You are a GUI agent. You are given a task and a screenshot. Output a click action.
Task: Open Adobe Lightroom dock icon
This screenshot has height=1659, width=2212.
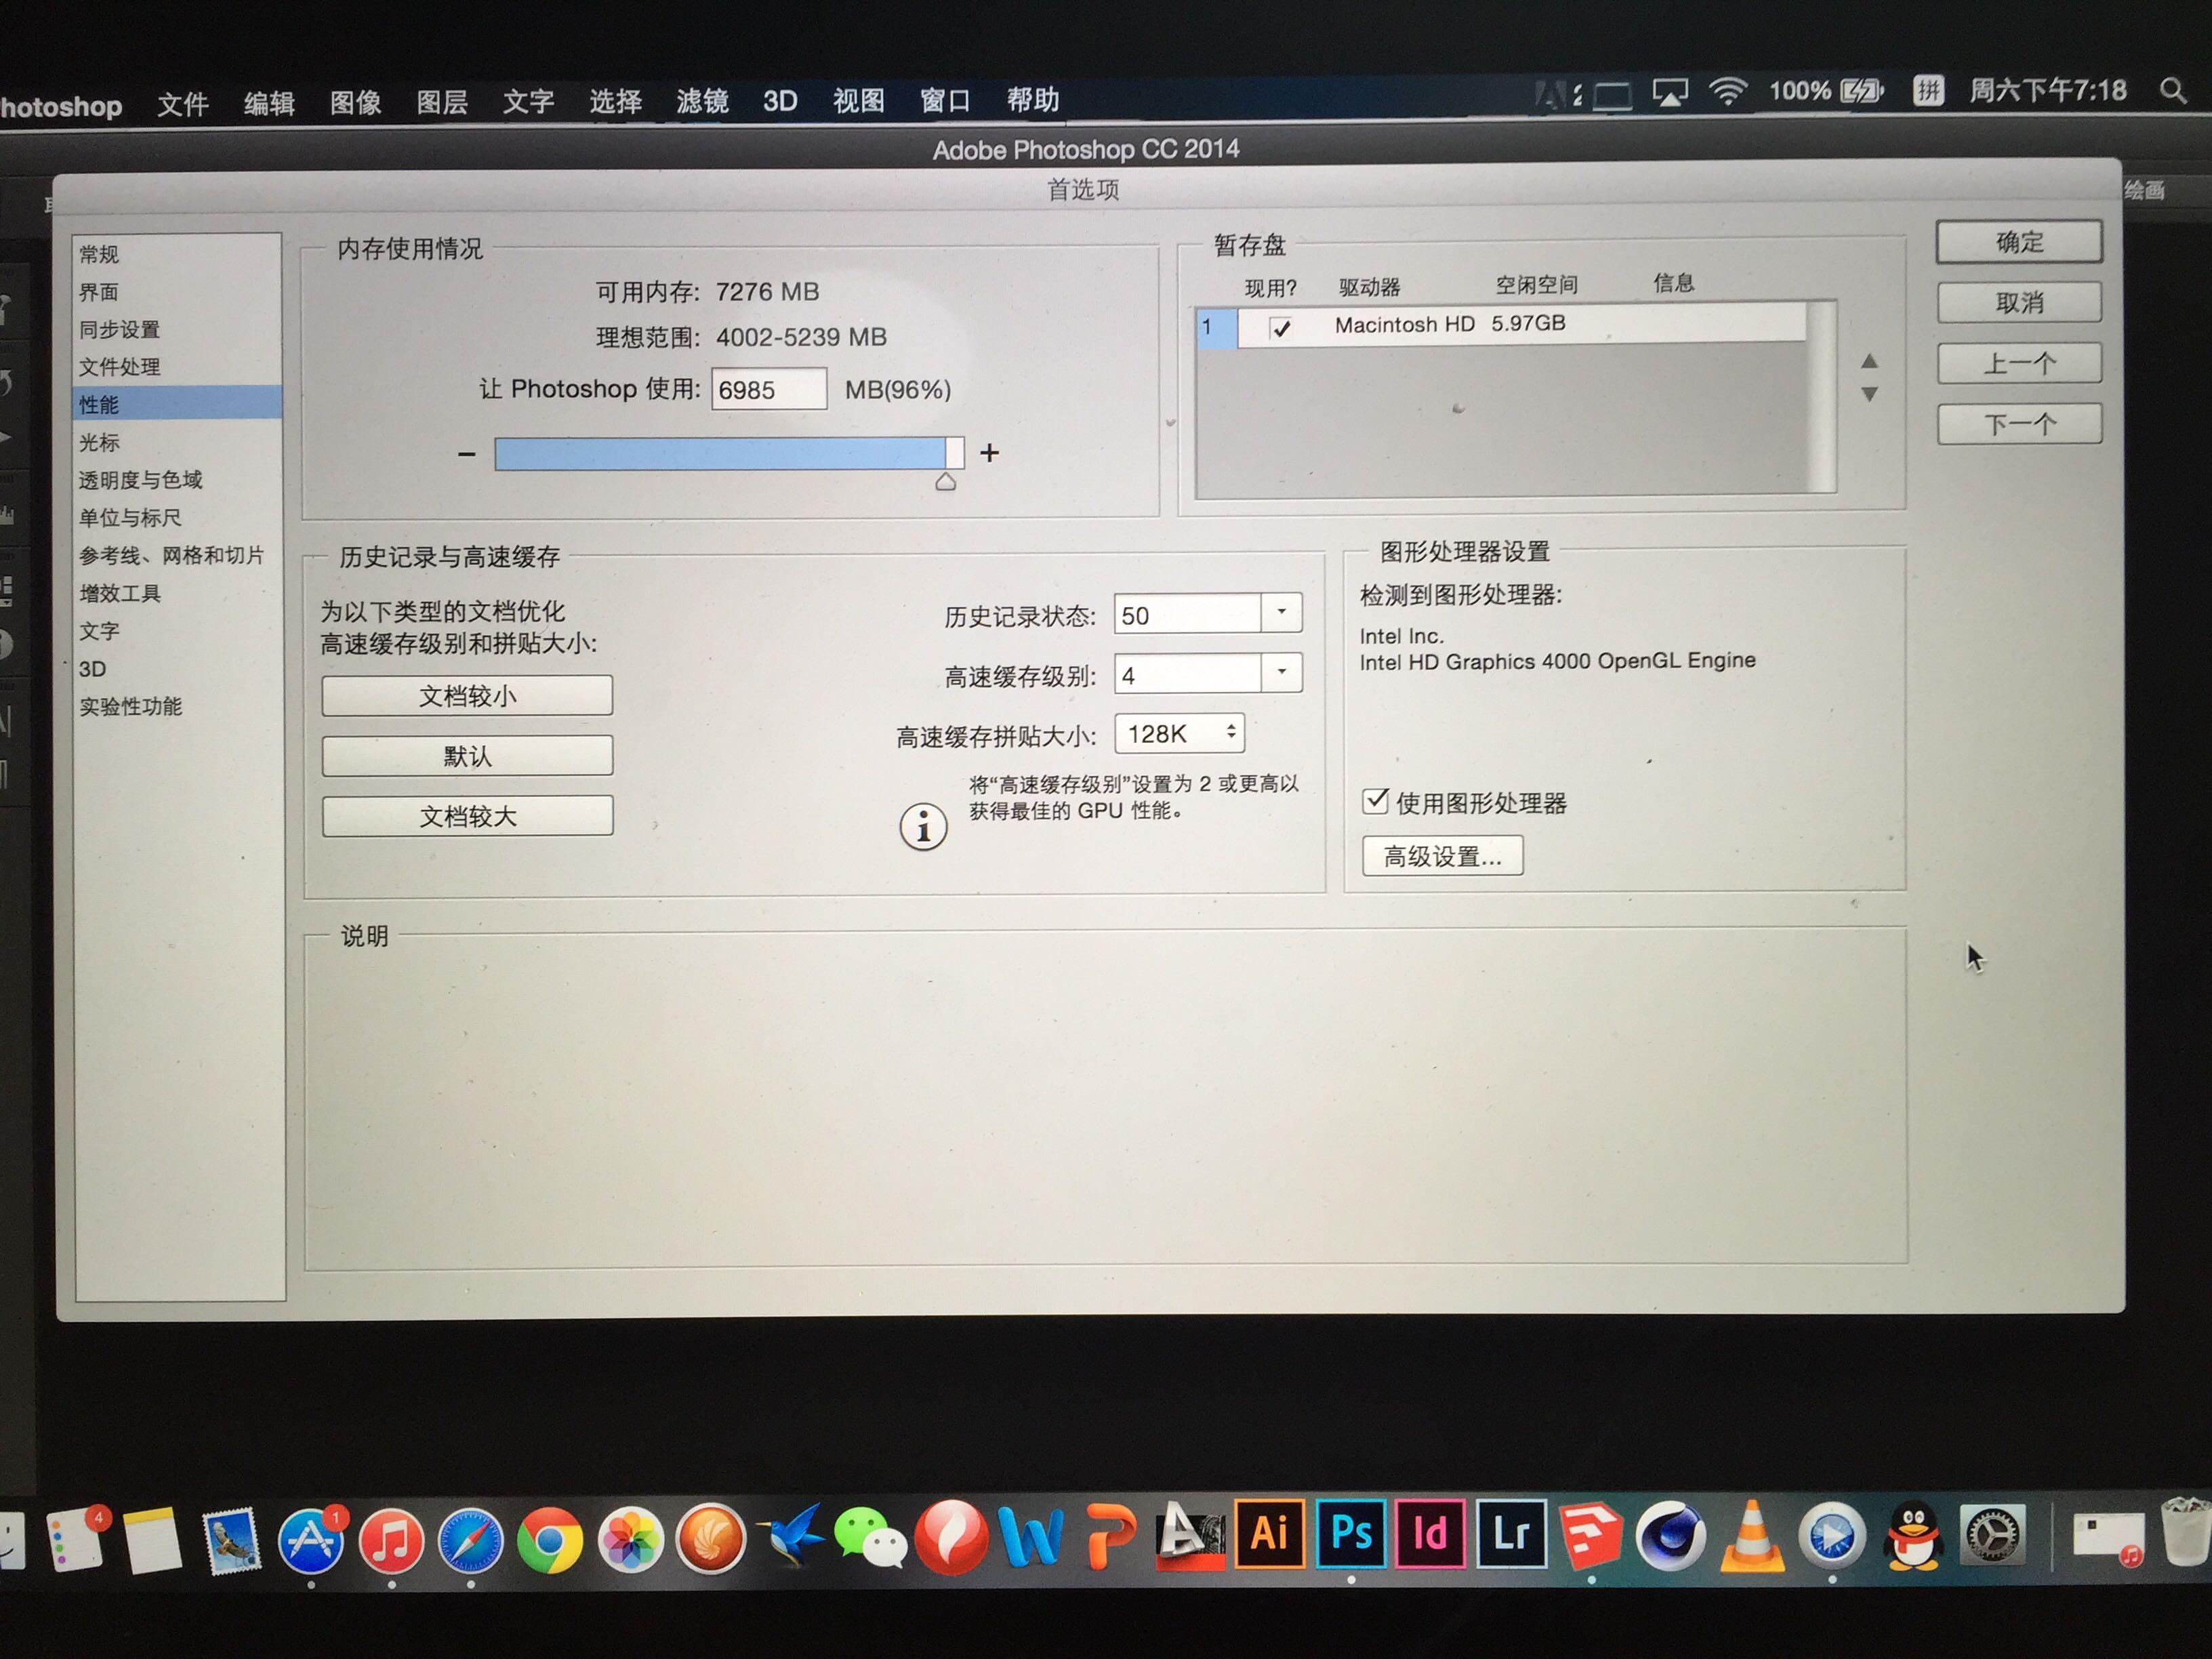click(x=1511, y=1533)
